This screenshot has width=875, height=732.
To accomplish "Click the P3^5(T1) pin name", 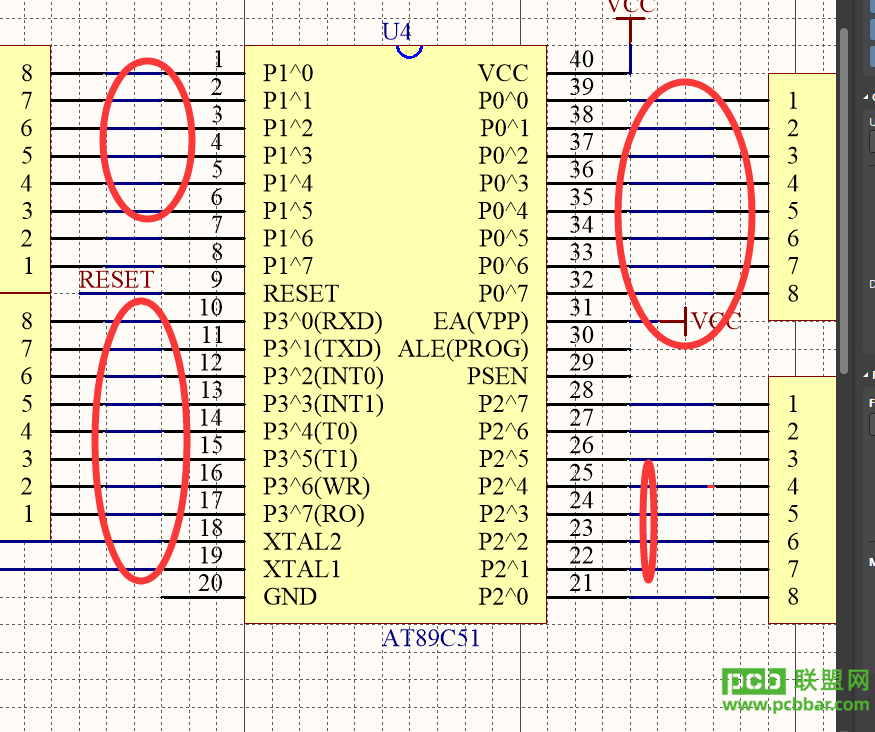I will (310, 459).
